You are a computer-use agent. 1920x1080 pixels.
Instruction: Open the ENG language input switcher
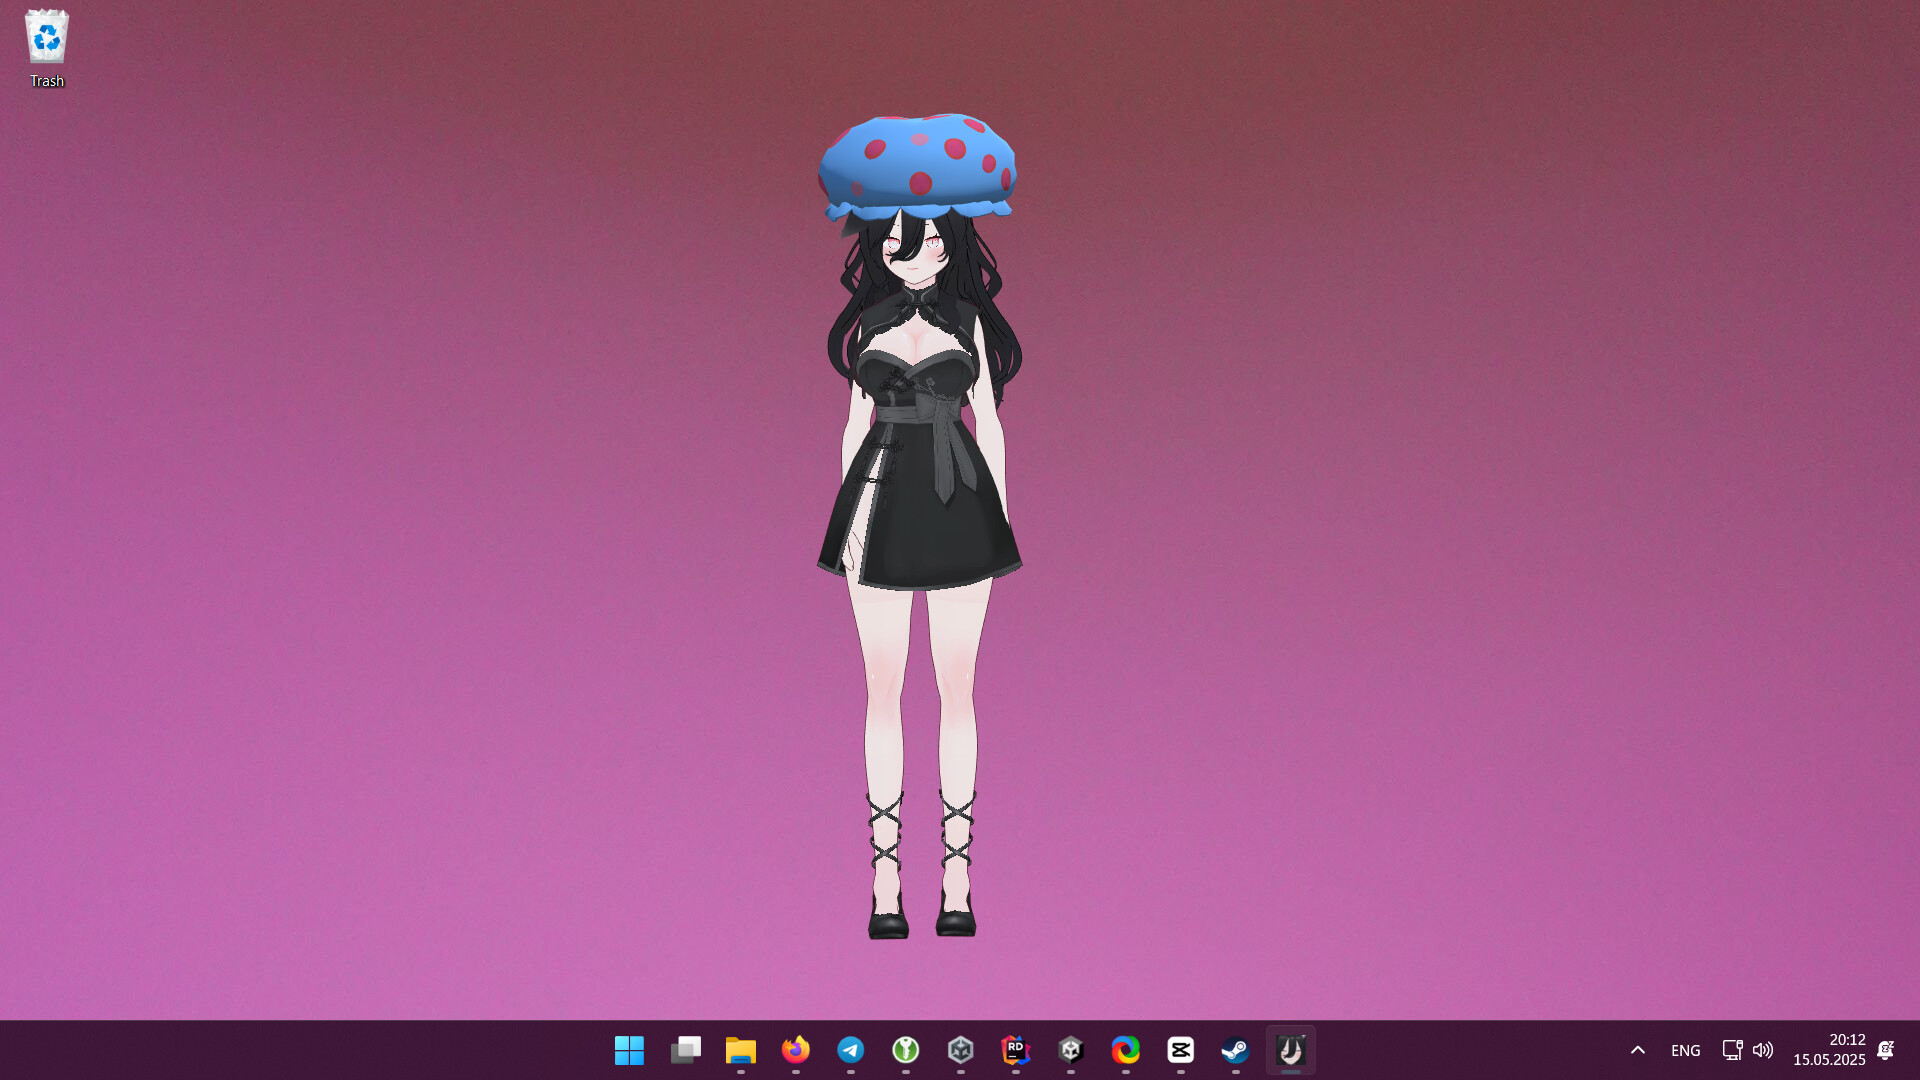[x=1686, y=1050]
